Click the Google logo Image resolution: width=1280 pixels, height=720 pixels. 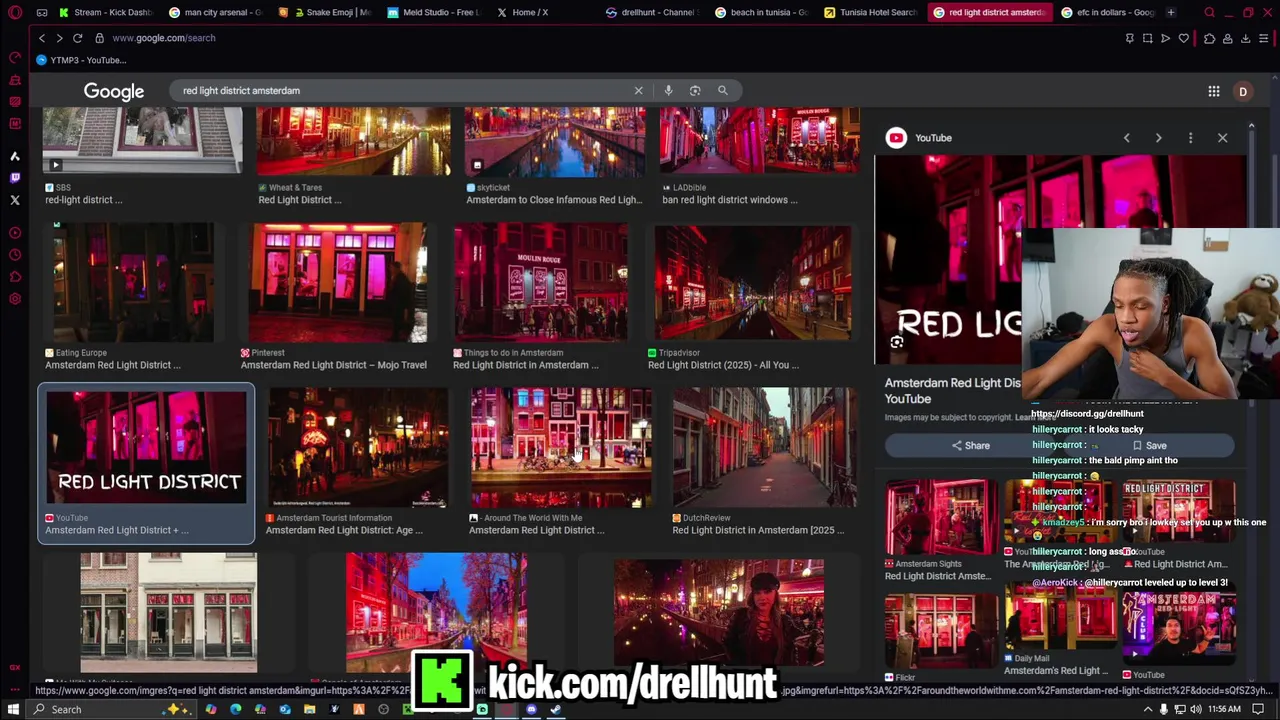pos(114,92)
